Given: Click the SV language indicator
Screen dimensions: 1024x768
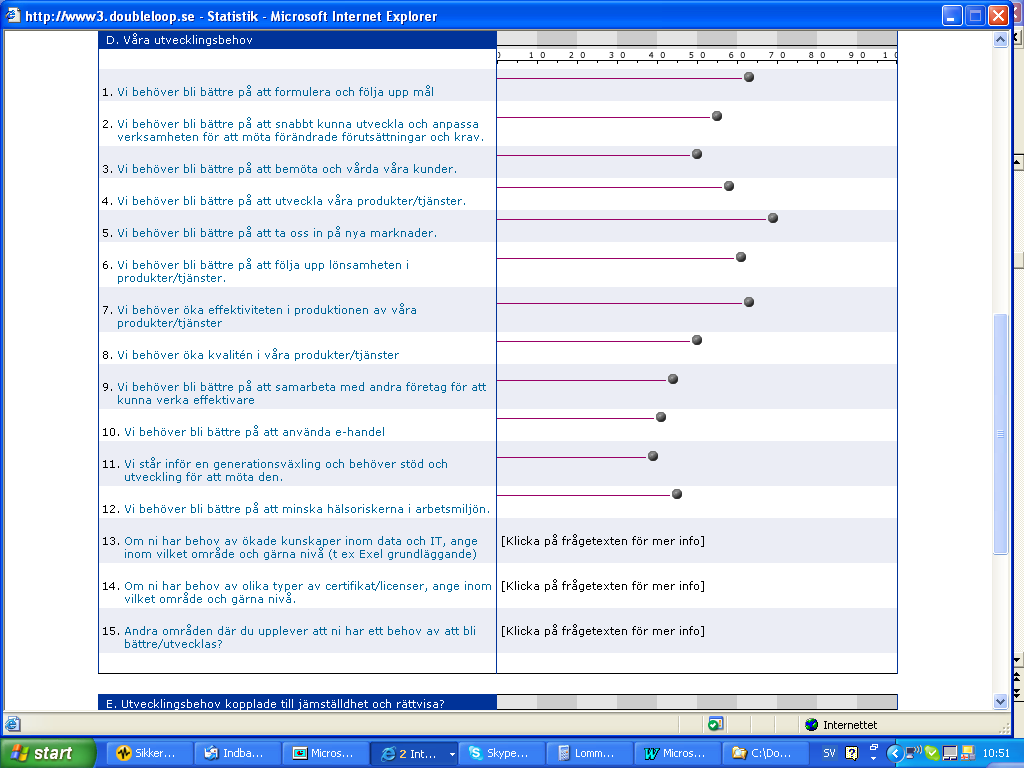Looking at the screenshot, I should (x=829, y=754).
